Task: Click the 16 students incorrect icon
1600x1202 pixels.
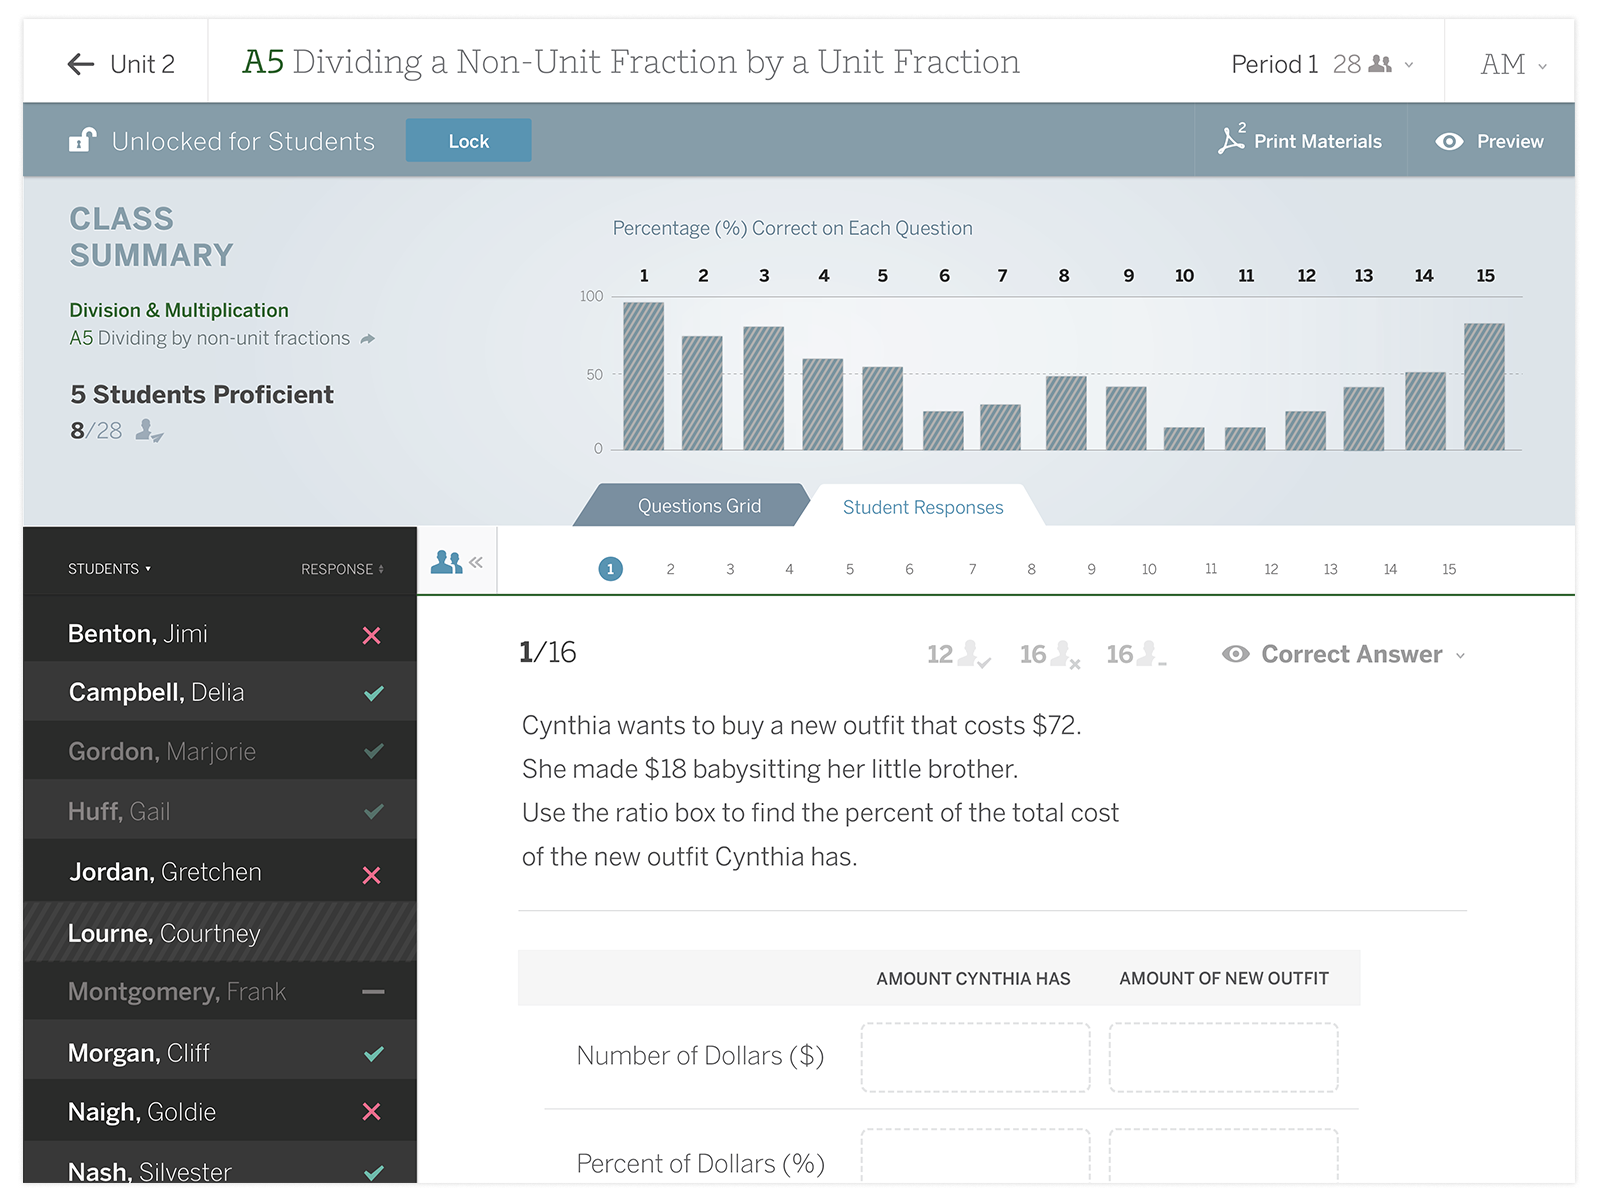Action: pos(1066,655)
